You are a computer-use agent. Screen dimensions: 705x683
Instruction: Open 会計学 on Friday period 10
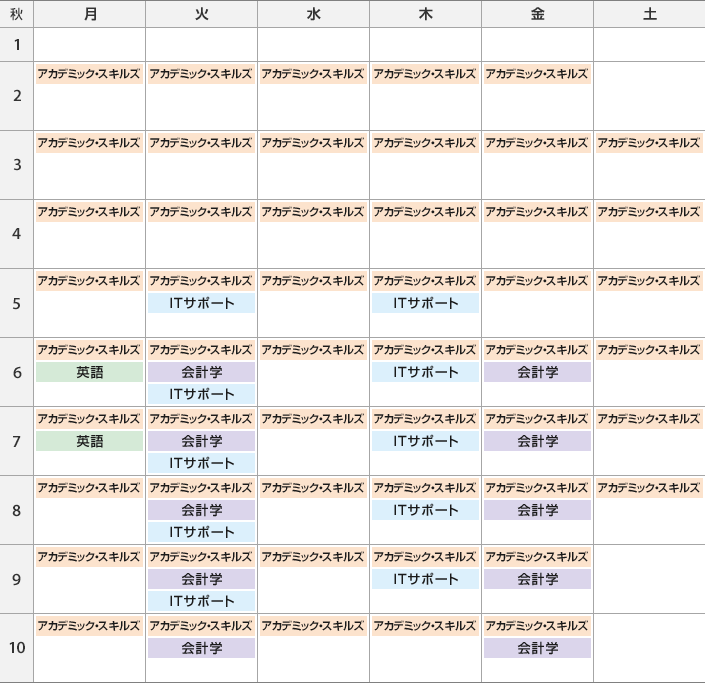tap(537, 648)
